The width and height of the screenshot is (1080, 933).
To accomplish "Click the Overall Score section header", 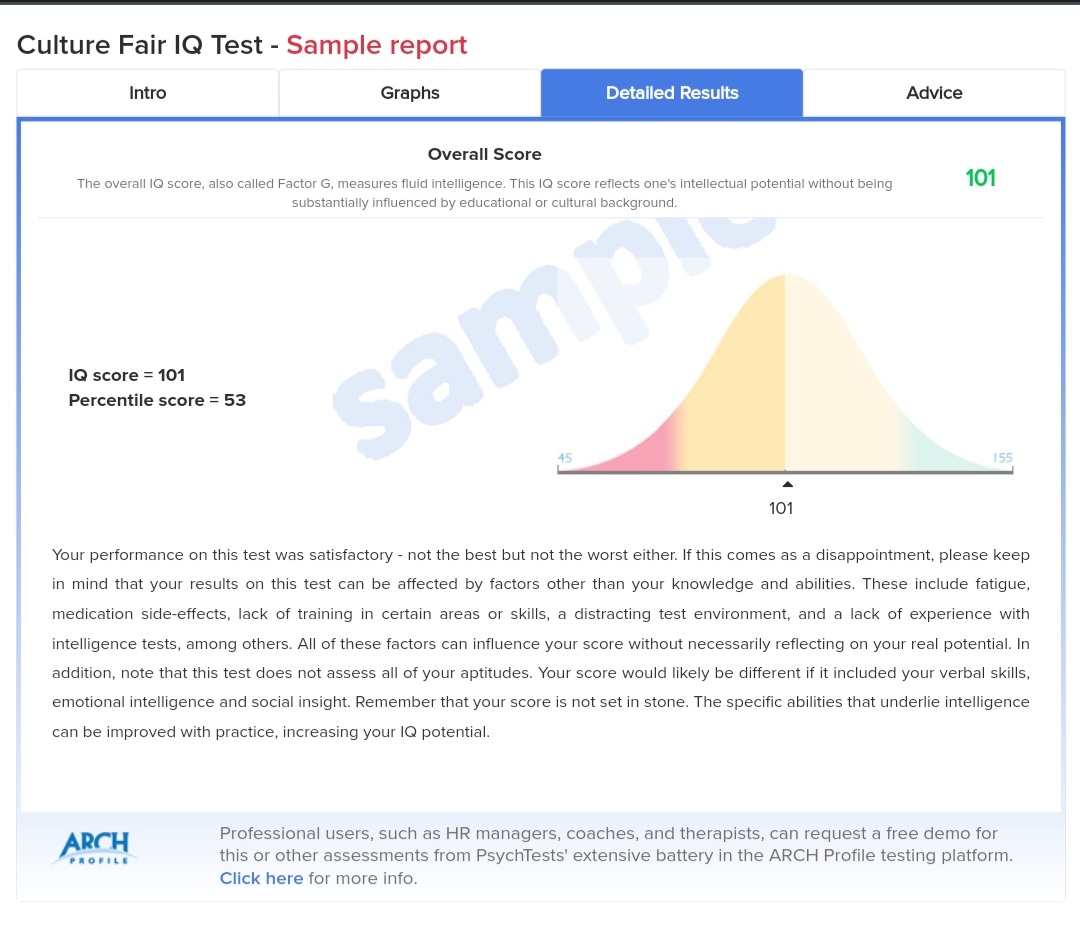I will coord(484,154).
